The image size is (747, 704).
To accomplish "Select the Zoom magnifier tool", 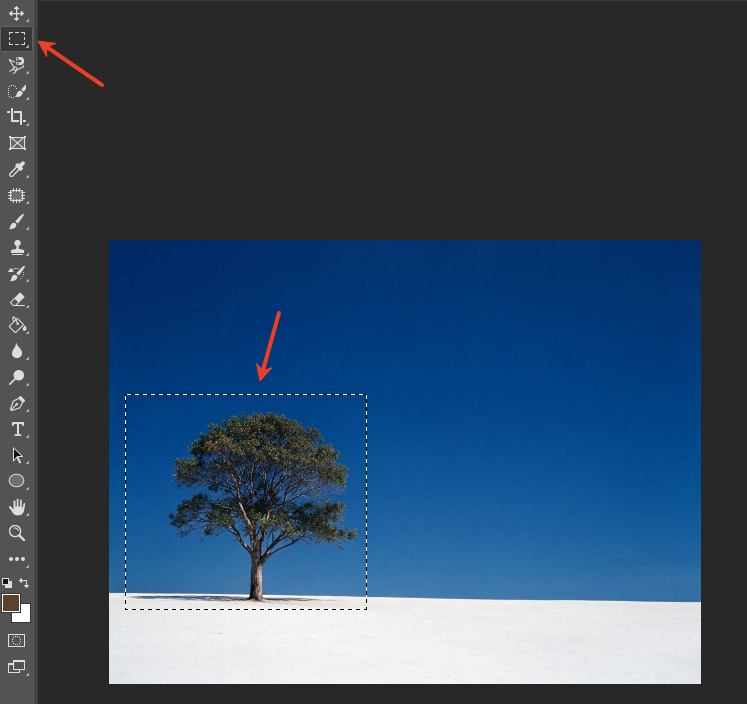I will click(17, 533).
